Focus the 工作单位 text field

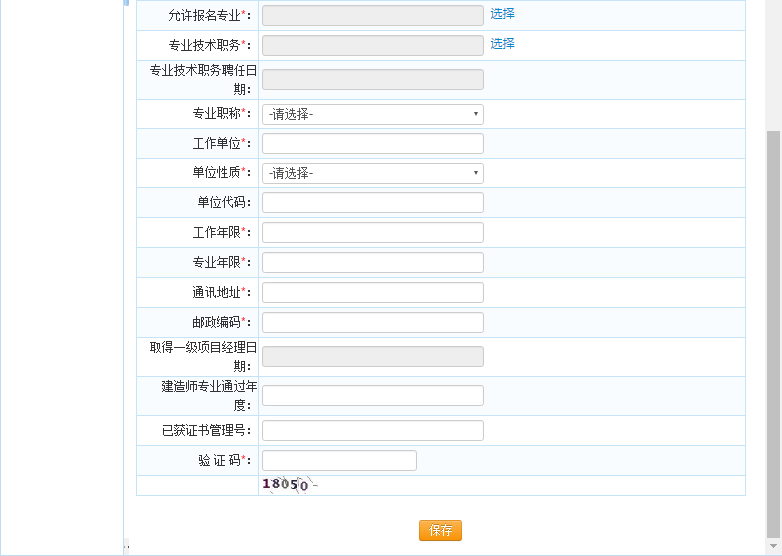[x=372, y=143]
